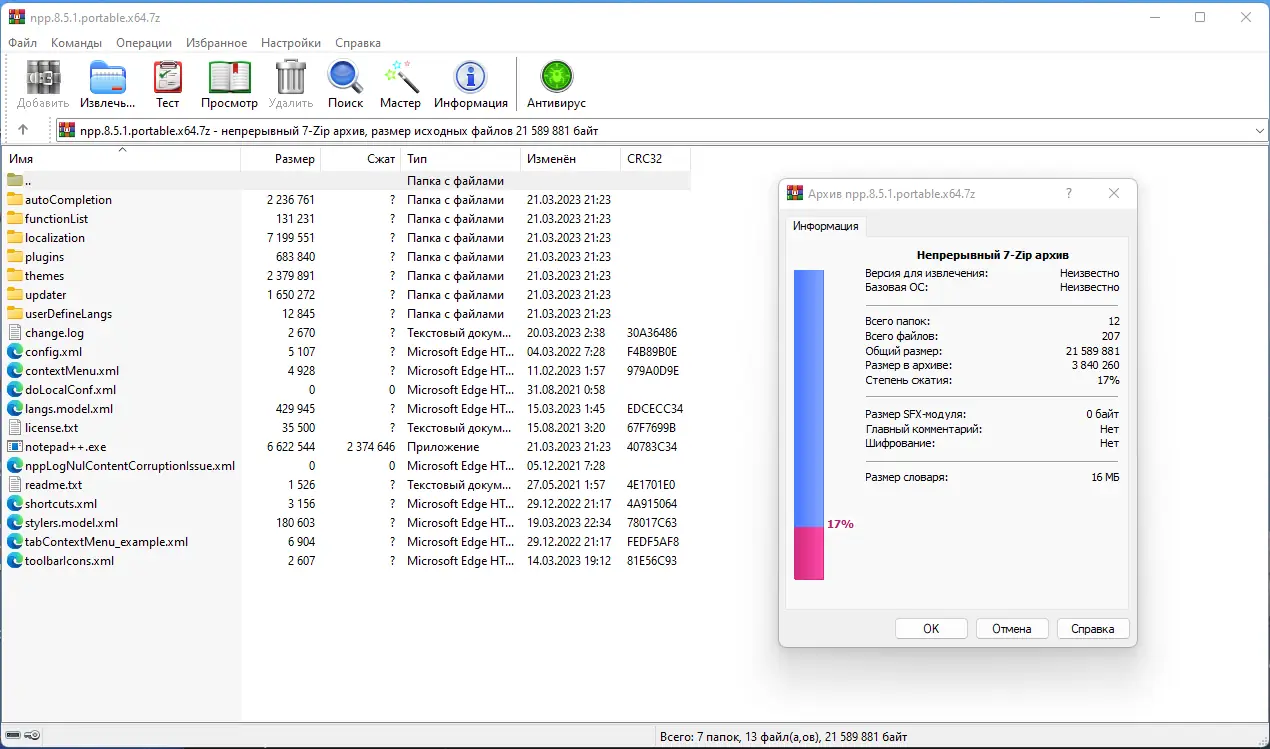Viewport: 1270px width, 749px height.
Task: Select the userDefineLangs folder icon
Action: pyautogui.click(x=15, y=313)
